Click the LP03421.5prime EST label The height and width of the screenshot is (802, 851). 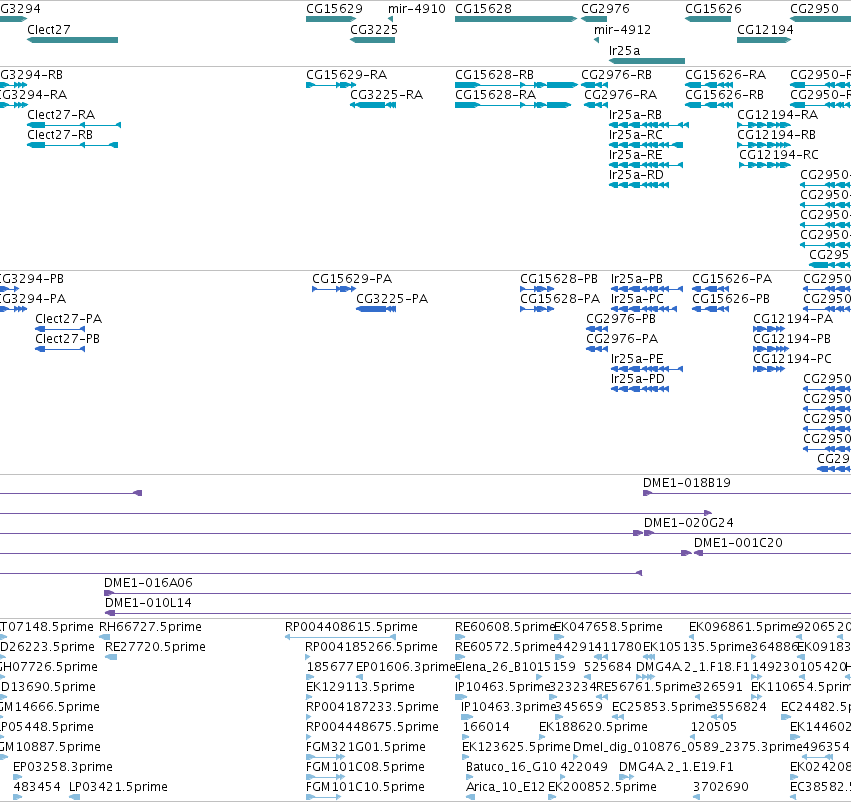pos(118,787)
